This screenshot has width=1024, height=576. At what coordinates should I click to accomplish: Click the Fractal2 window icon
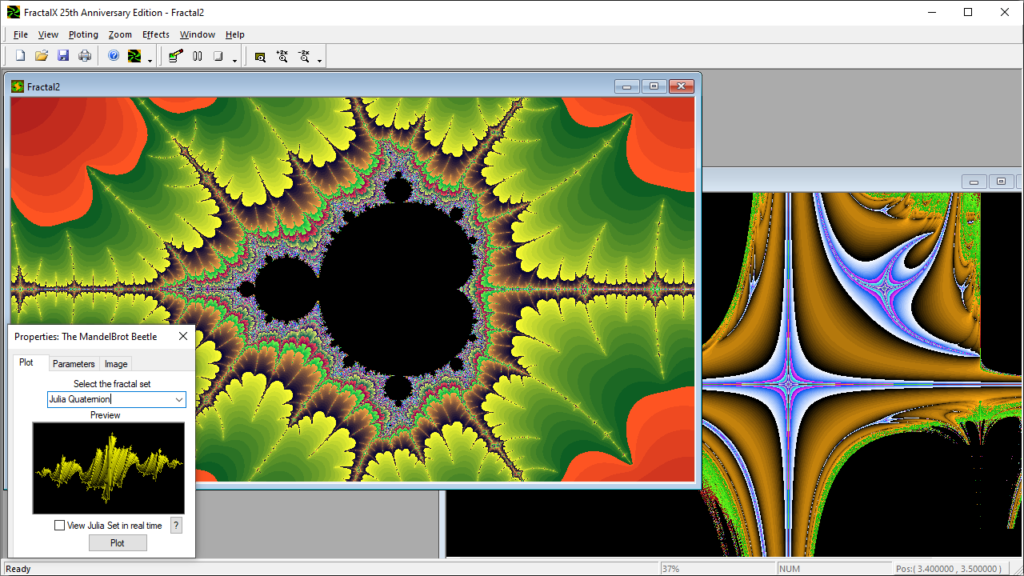click(x=18, y=86)
